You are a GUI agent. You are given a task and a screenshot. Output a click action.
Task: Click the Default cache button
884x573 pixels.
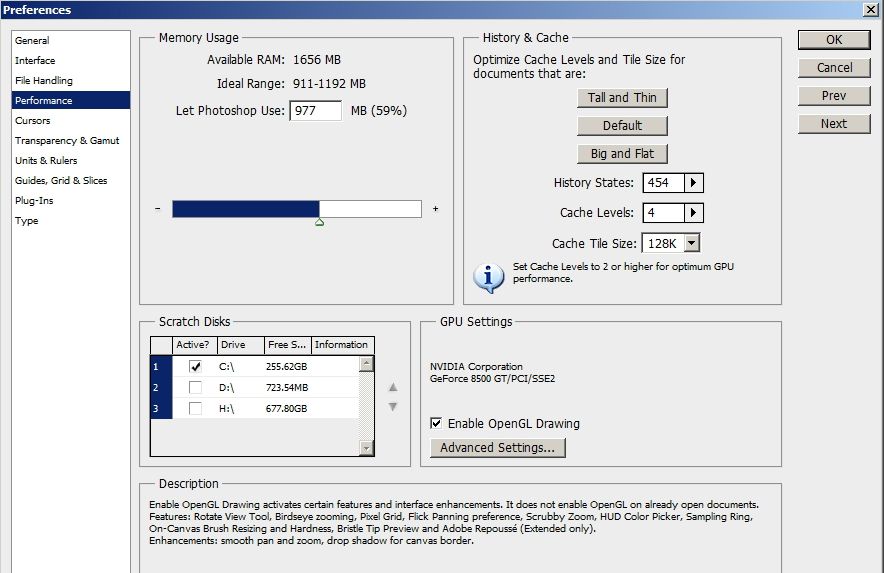pyautogui.click(x=622, y=126)
